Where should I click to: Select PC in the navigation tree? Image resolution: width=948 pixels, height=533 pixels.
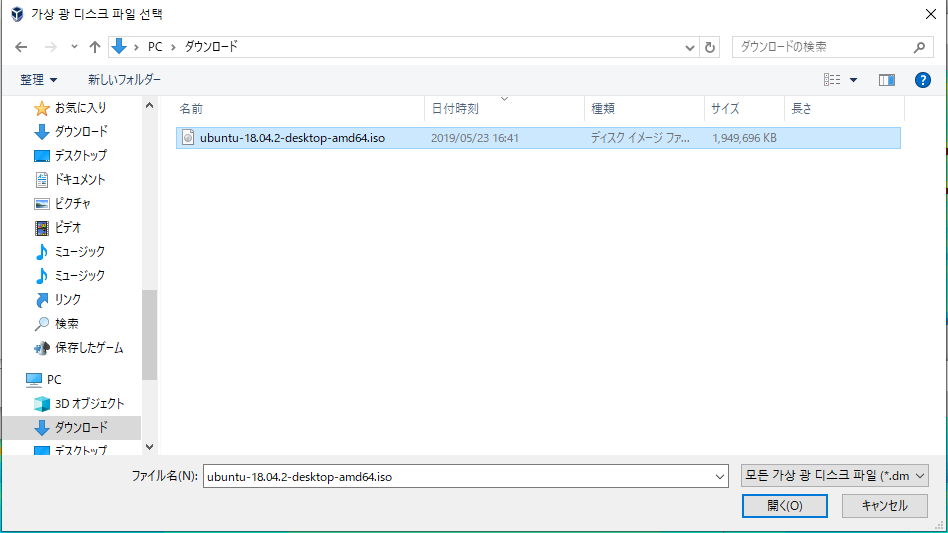(x=44, y=380)
